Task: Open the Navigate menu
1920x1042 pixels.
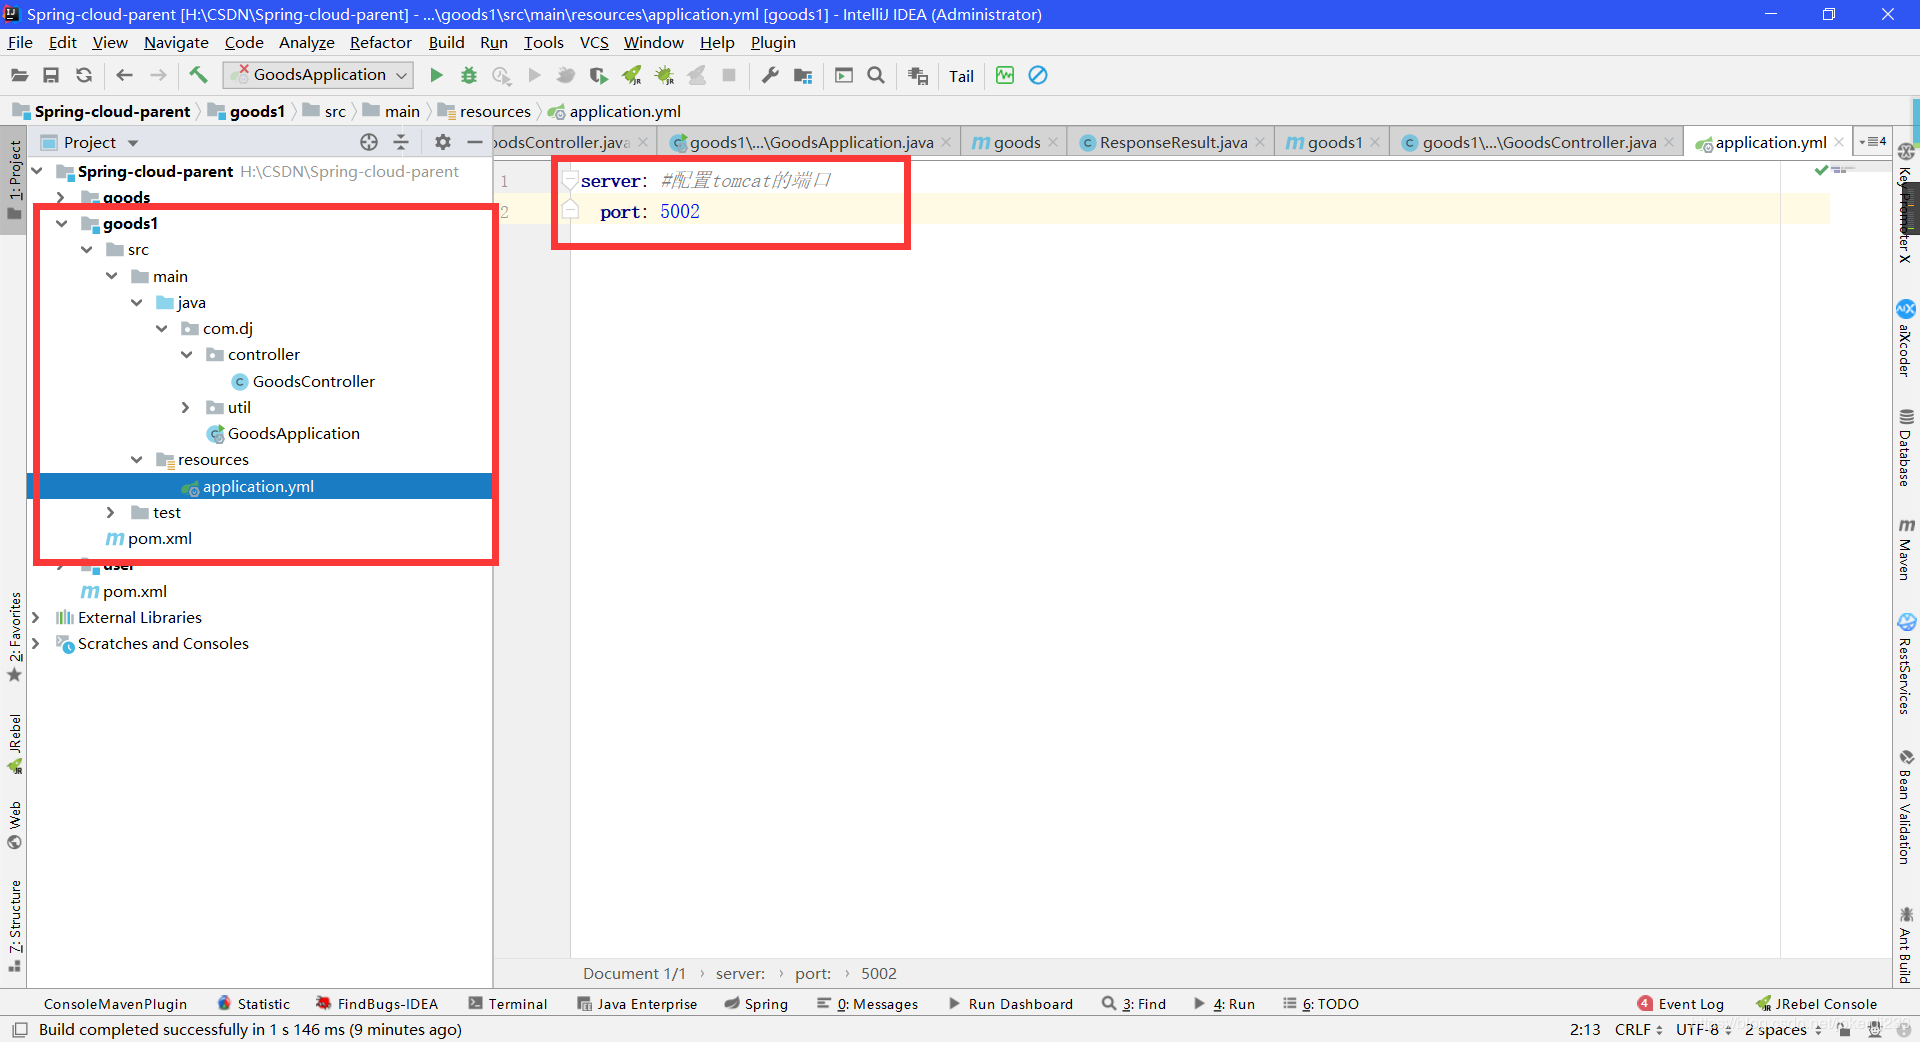Action: point(176,42)
